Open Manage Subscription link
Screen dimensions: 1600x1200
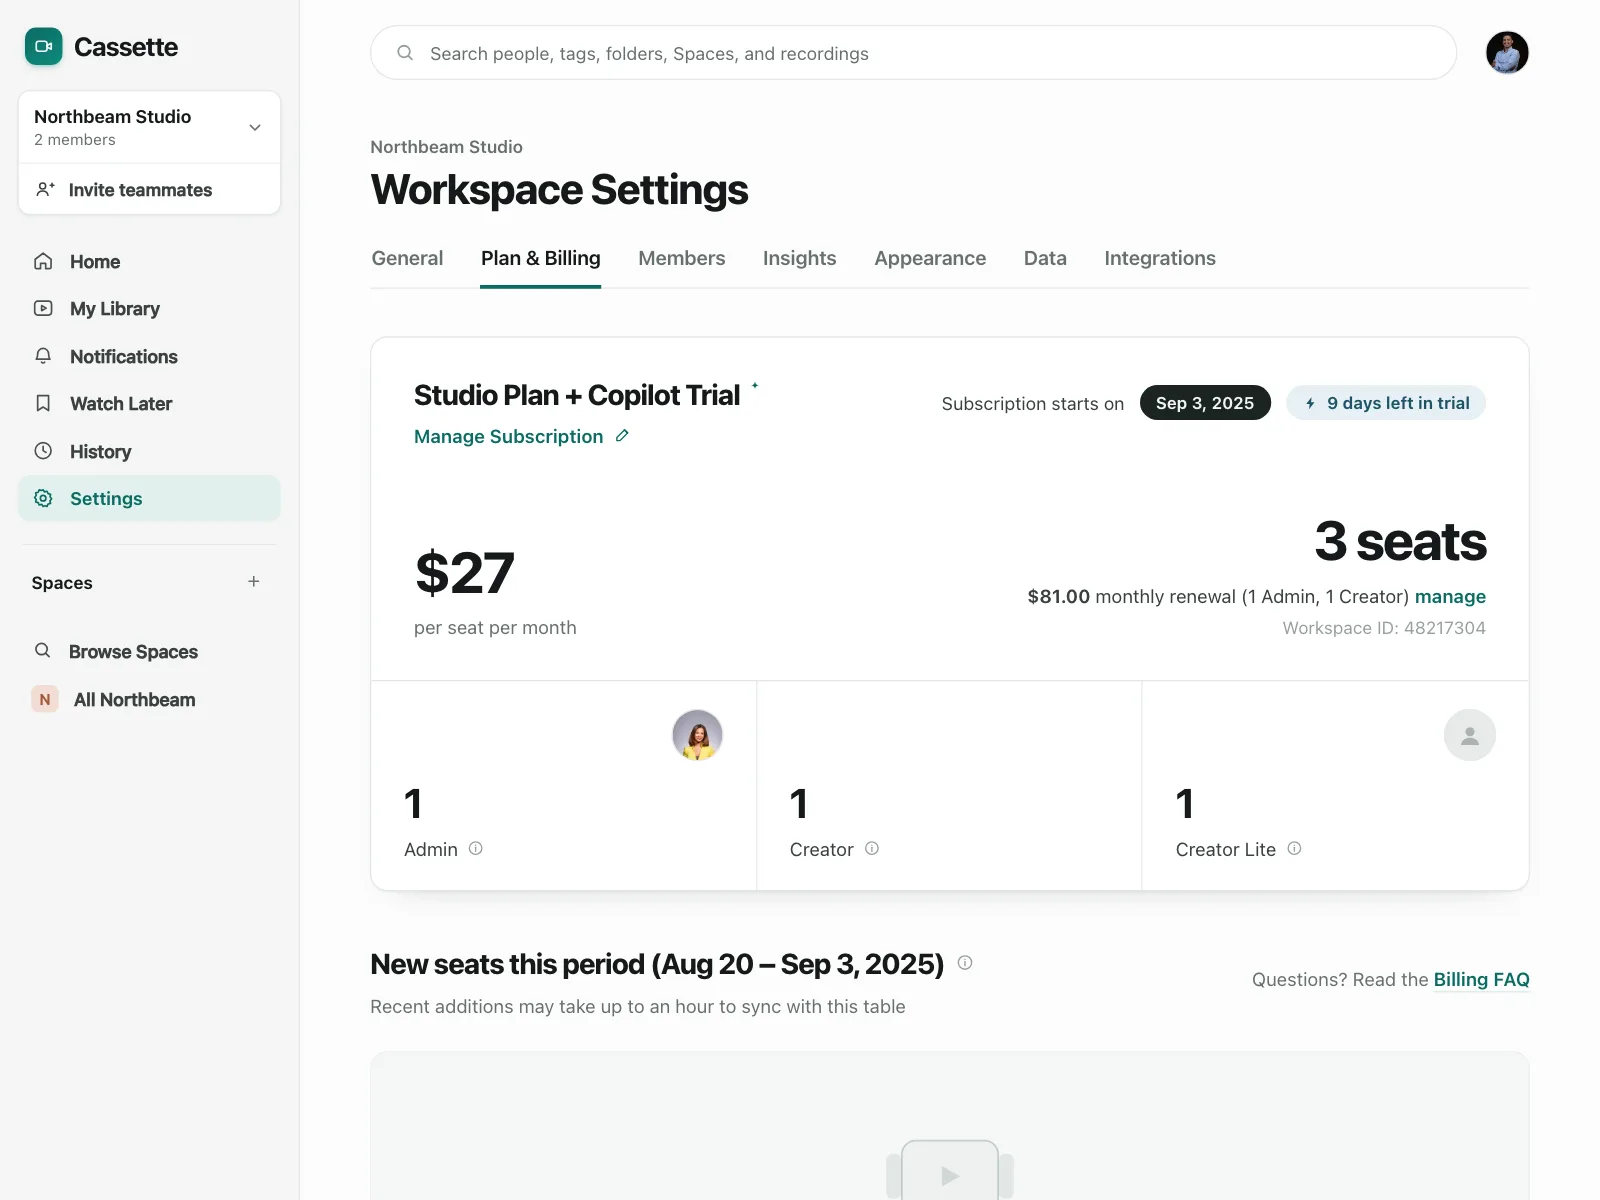pos(509,436)
